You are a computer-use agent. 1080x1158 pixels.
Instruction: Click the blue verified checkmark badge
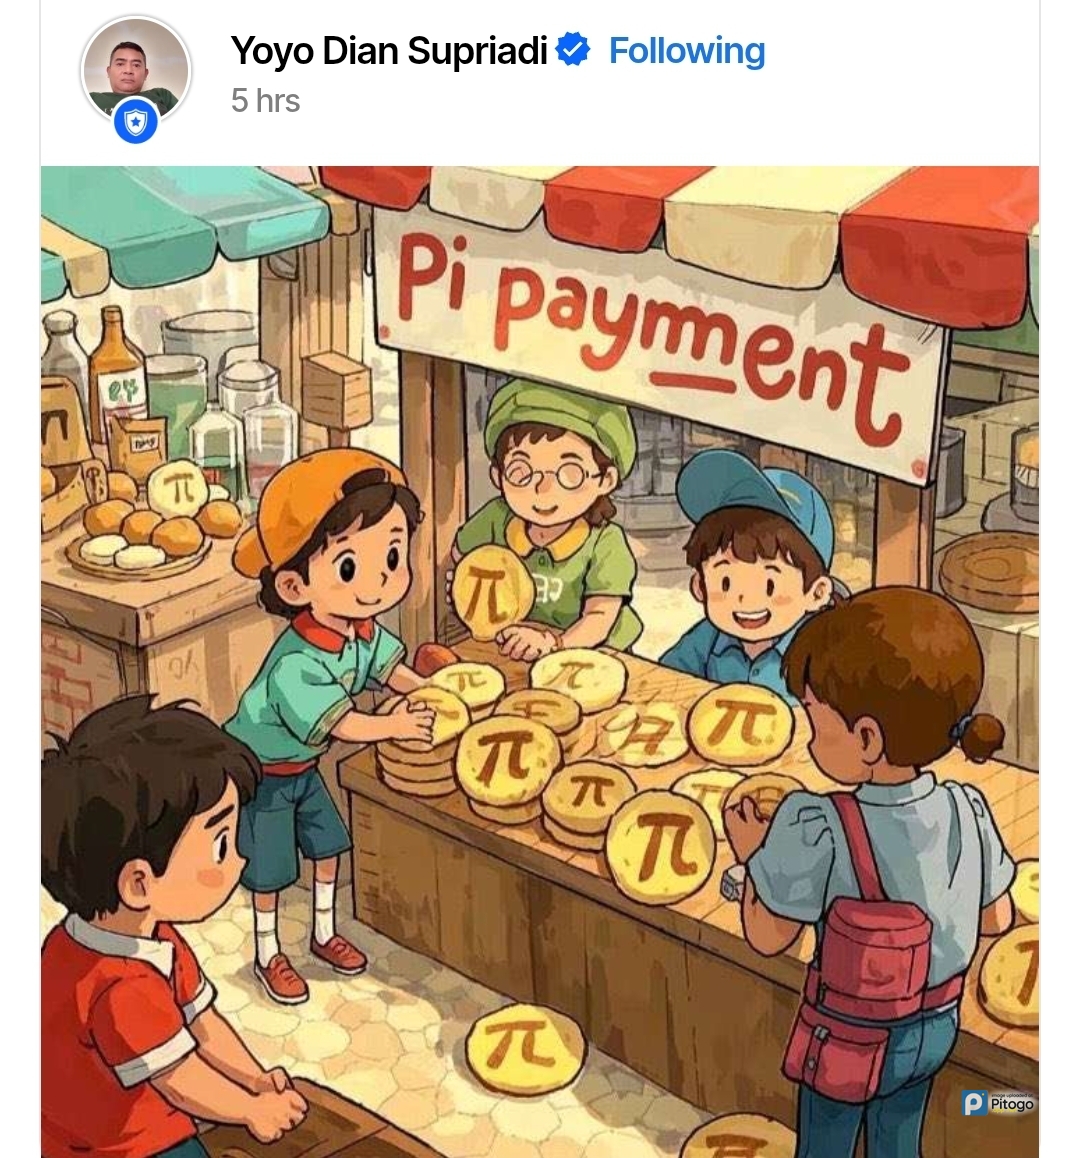573,49
